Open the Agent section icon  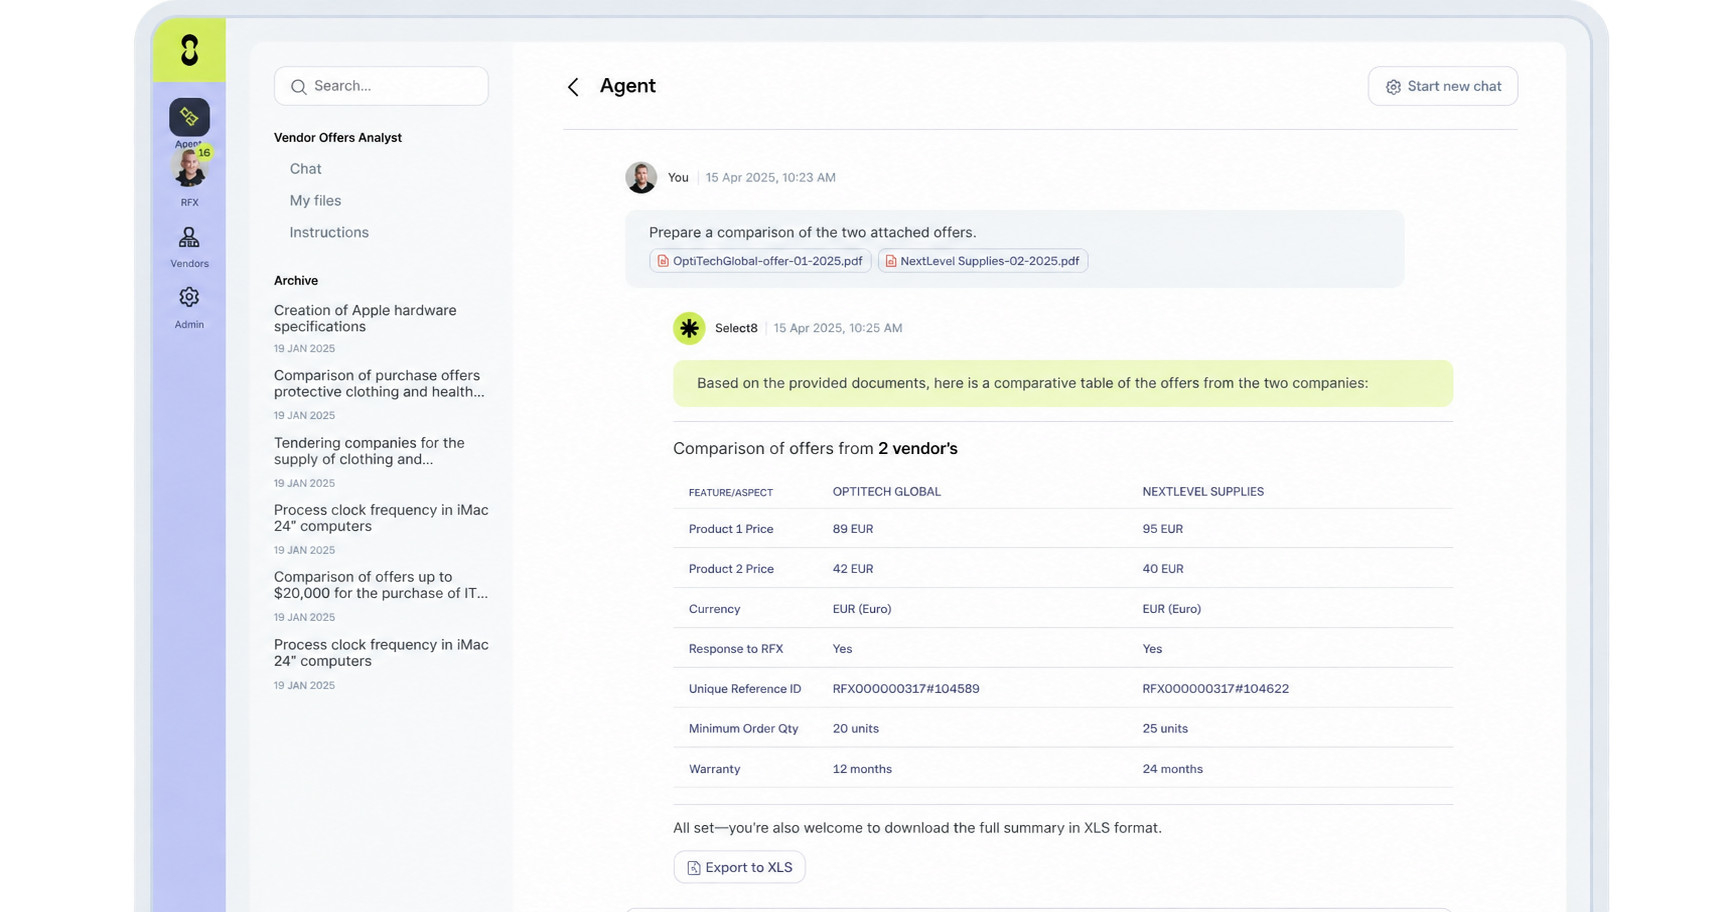click(189, 117)
